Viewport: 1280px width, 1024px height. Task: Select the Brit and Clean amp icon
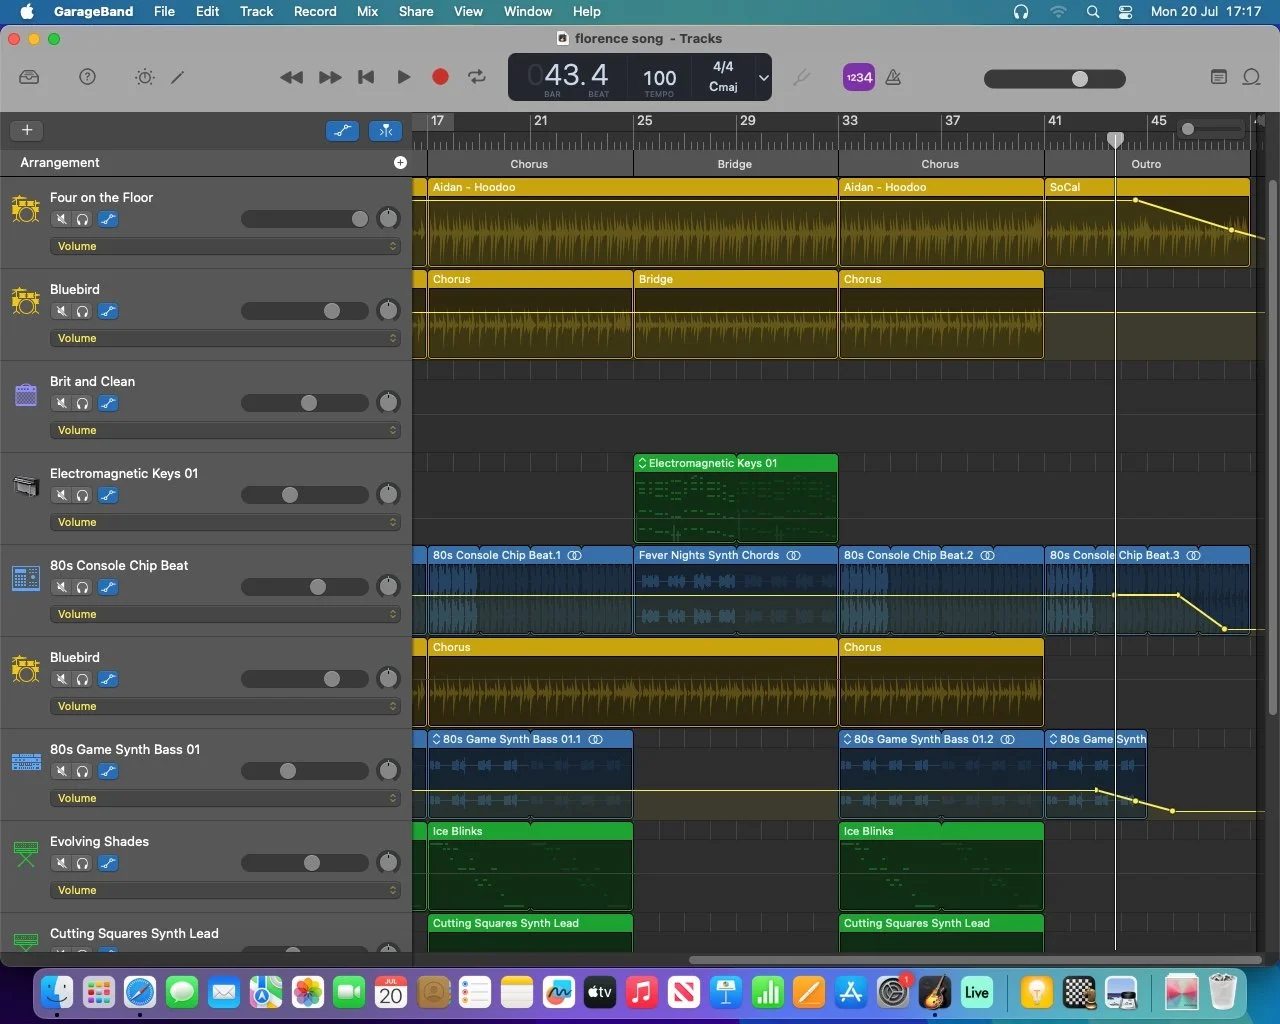[x=26, y=395]
